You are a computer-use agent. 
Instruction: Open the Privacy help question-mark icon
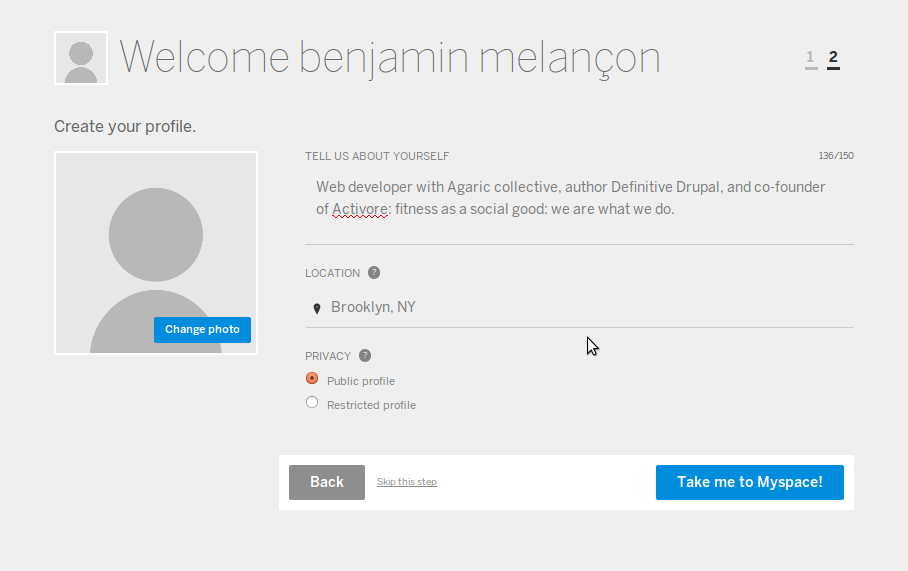pyautogui.click(x=365, y=356)
